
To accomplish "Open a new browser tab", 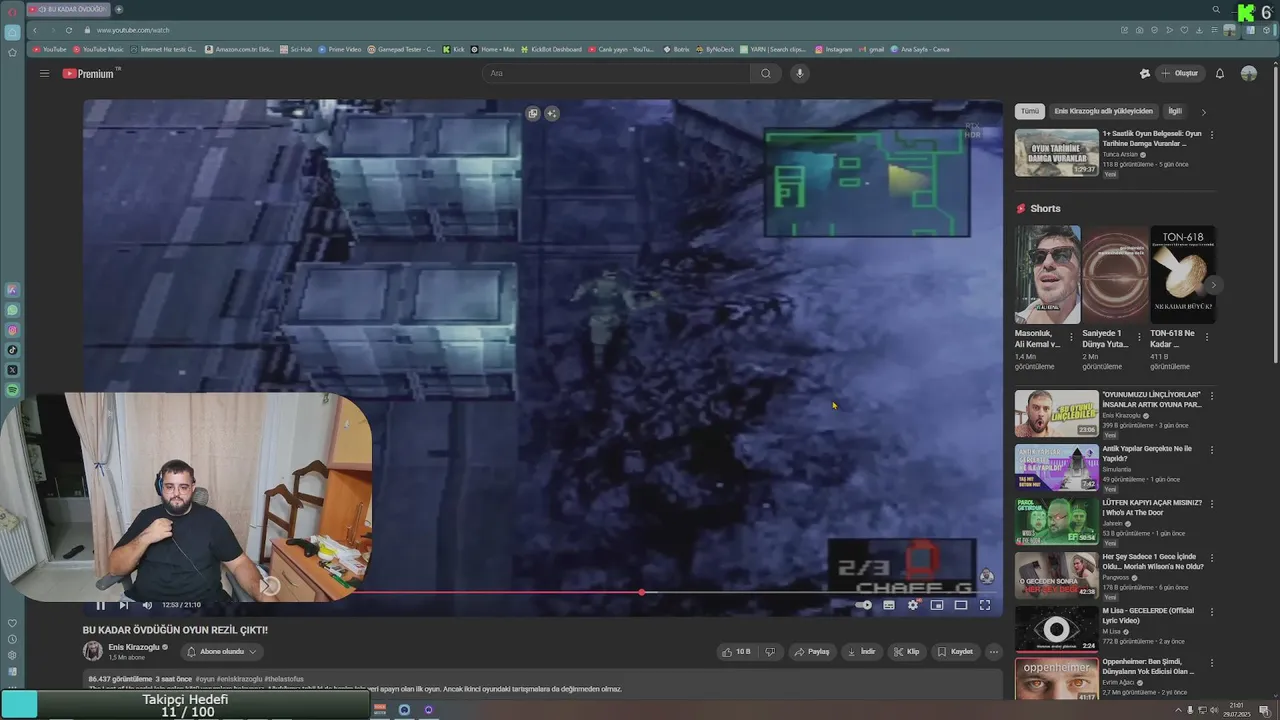I will pos(118,9).
